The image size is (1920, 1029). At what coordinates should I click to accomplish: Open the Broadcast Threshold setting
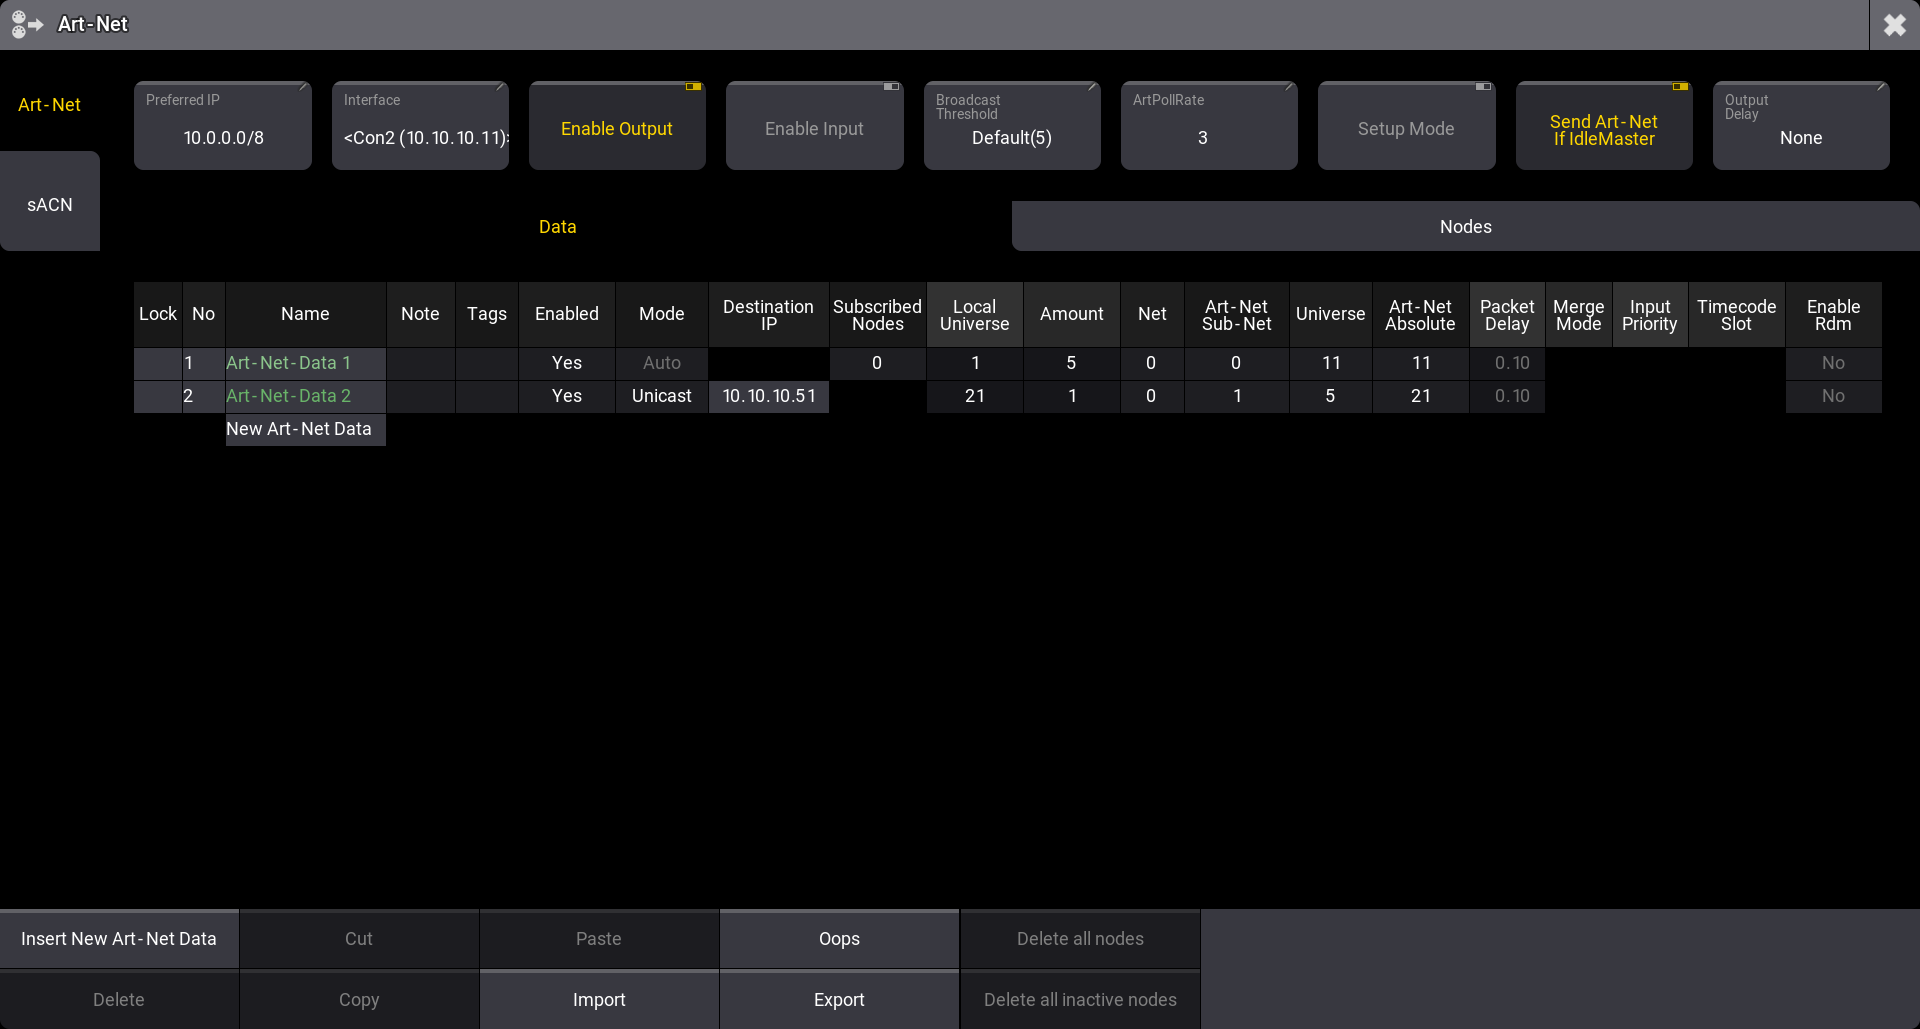click(x=1011, y=127)
